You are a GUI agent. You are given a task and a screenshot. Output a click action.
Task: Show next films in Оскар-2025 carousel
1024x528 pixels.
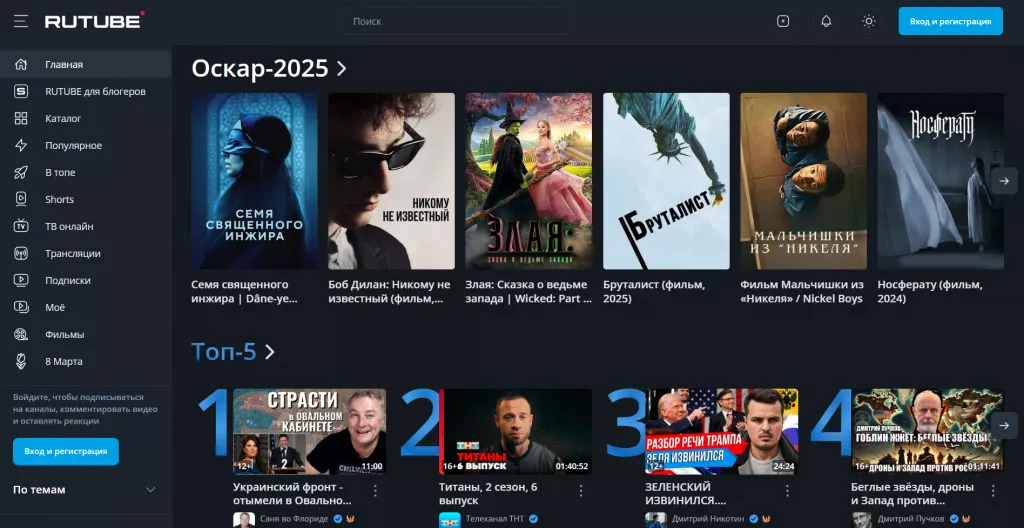[x=1004, y=181]
